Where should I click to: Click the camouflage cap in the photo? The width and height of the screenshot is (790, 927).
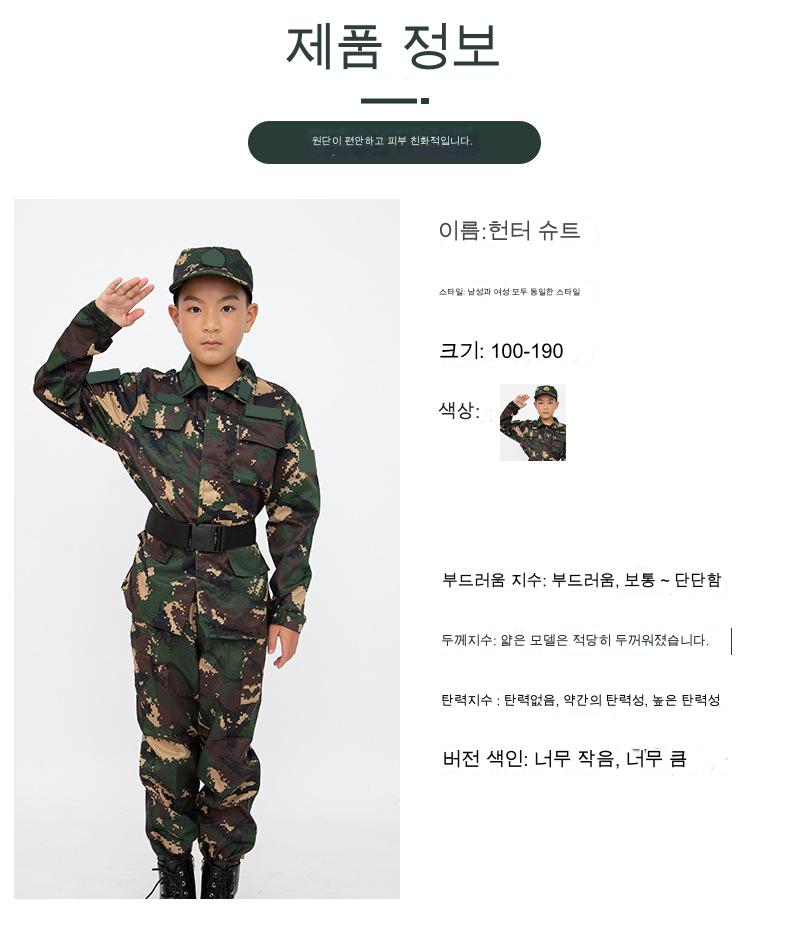pyautogui.click(x=211, y=271)
